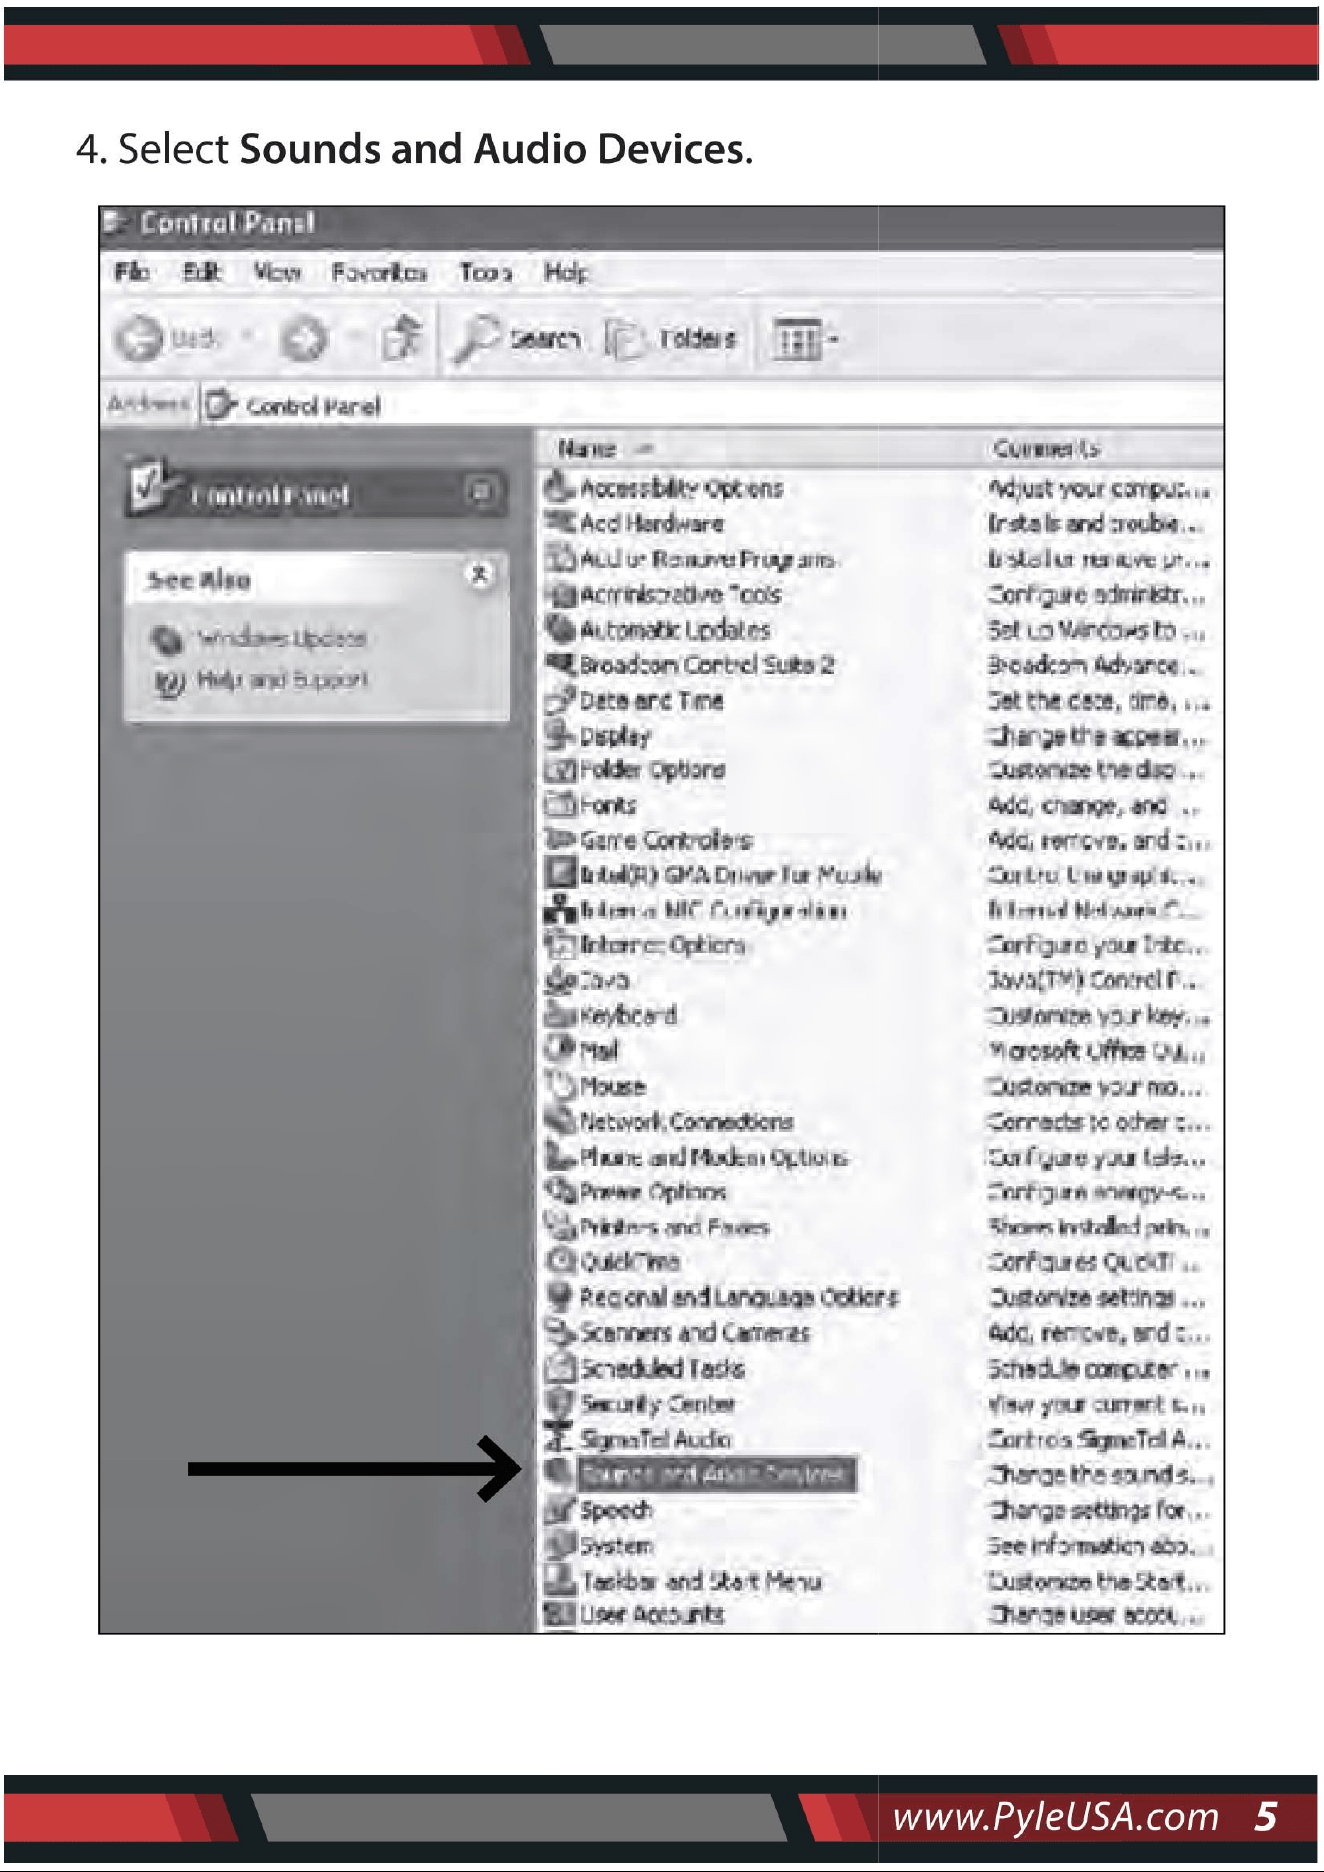Screen dimensions: 1324x1872
Task: Toggle the Folders pane button
Action: click(x=672, y=339)
